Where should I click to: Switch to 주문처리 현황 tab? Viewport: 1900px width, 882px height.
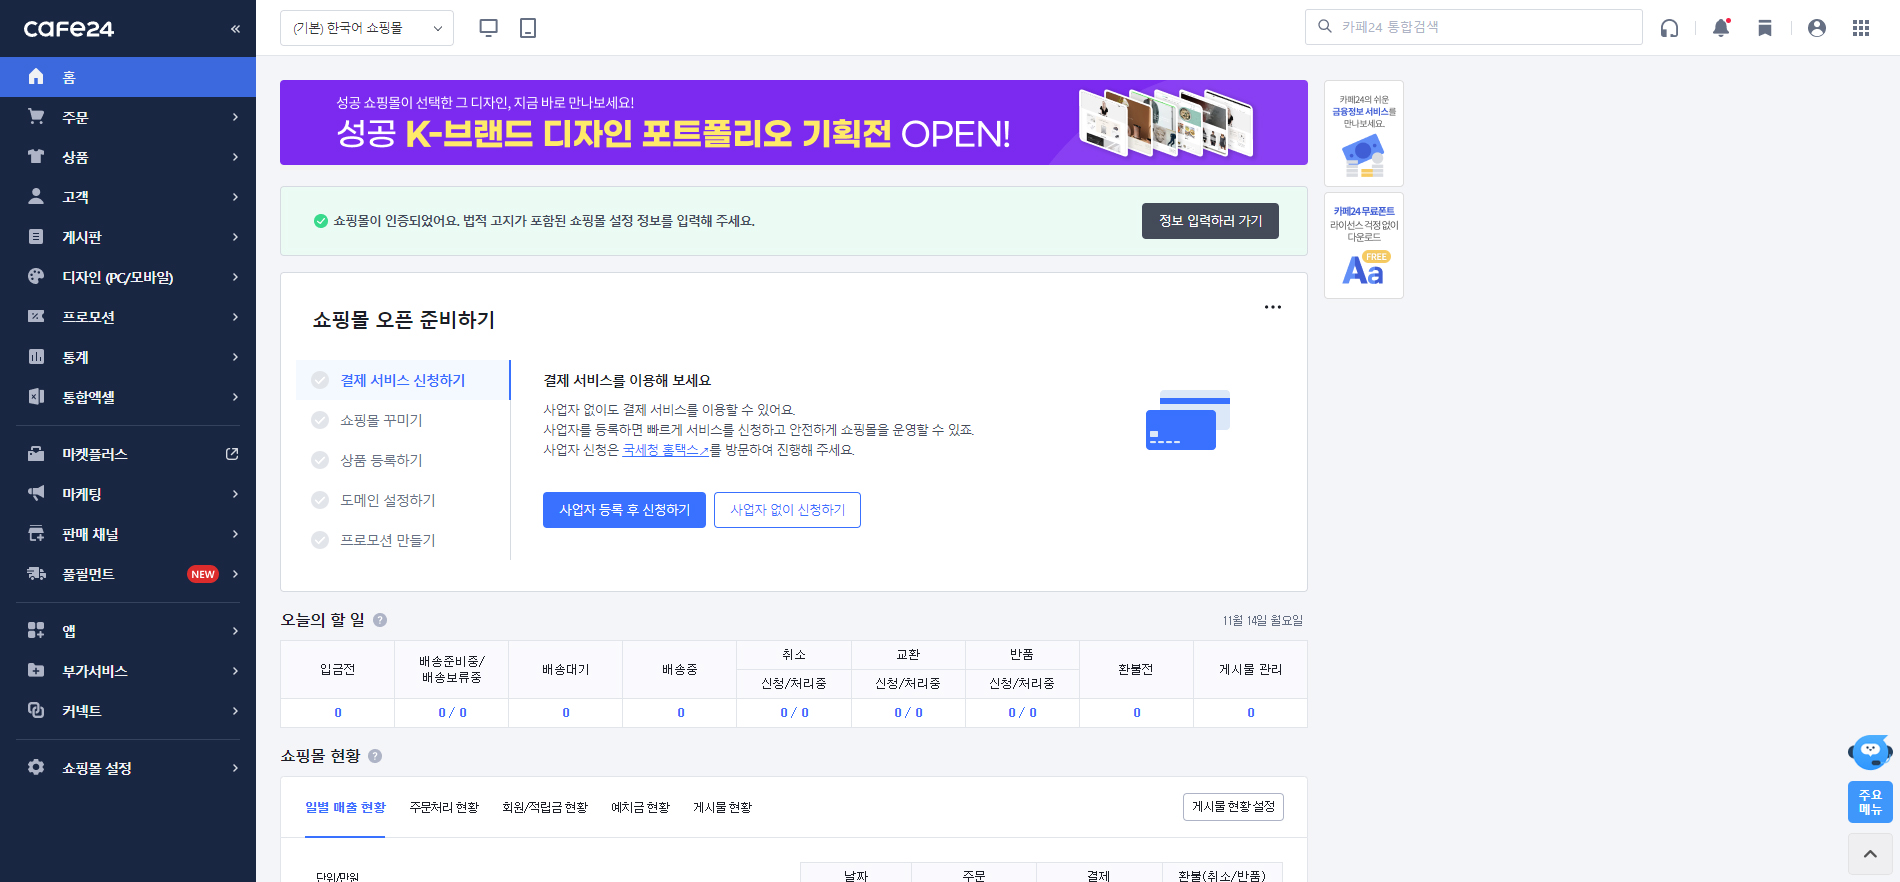444,807
